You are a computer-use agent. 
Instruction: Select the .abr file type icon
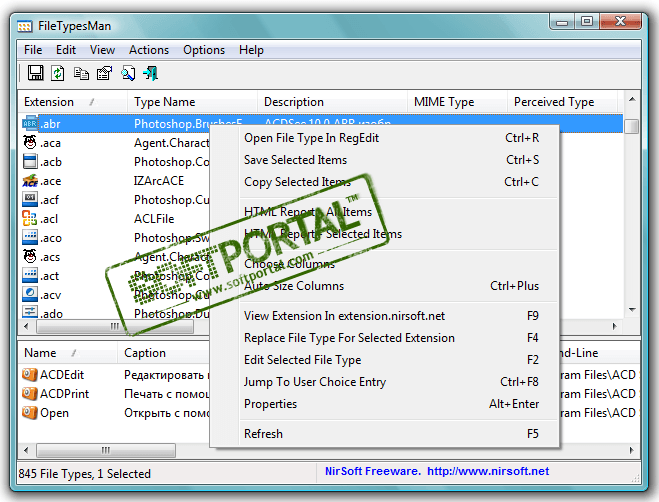tap(30, 124)
